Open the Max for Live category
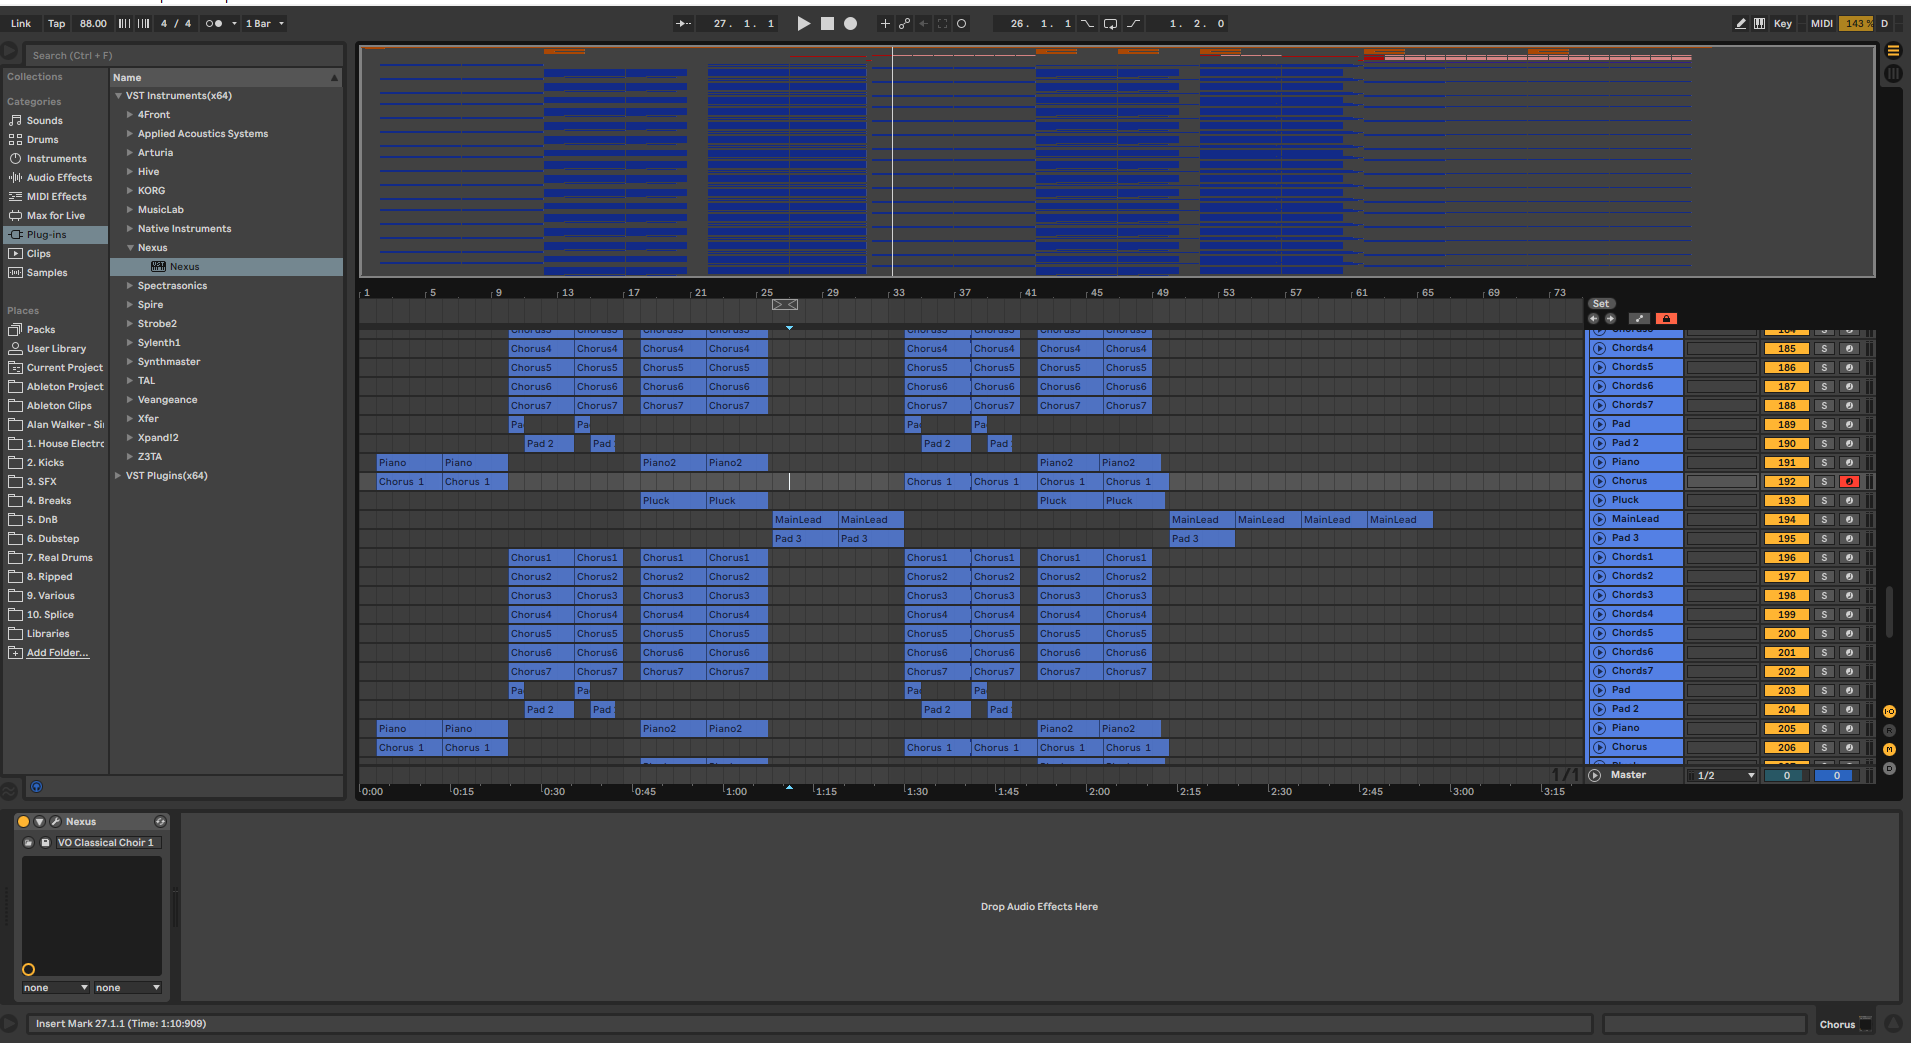1911x1043 pixels. pos(55,216)
